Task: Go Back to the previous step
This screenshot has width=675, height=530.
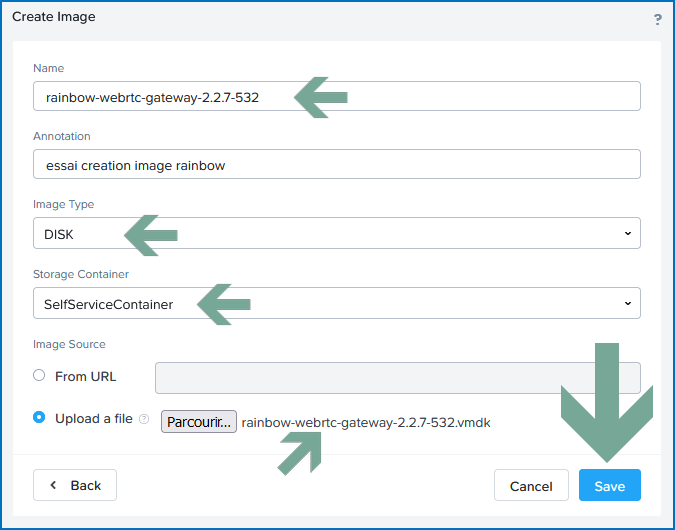Action: [75, 485]
